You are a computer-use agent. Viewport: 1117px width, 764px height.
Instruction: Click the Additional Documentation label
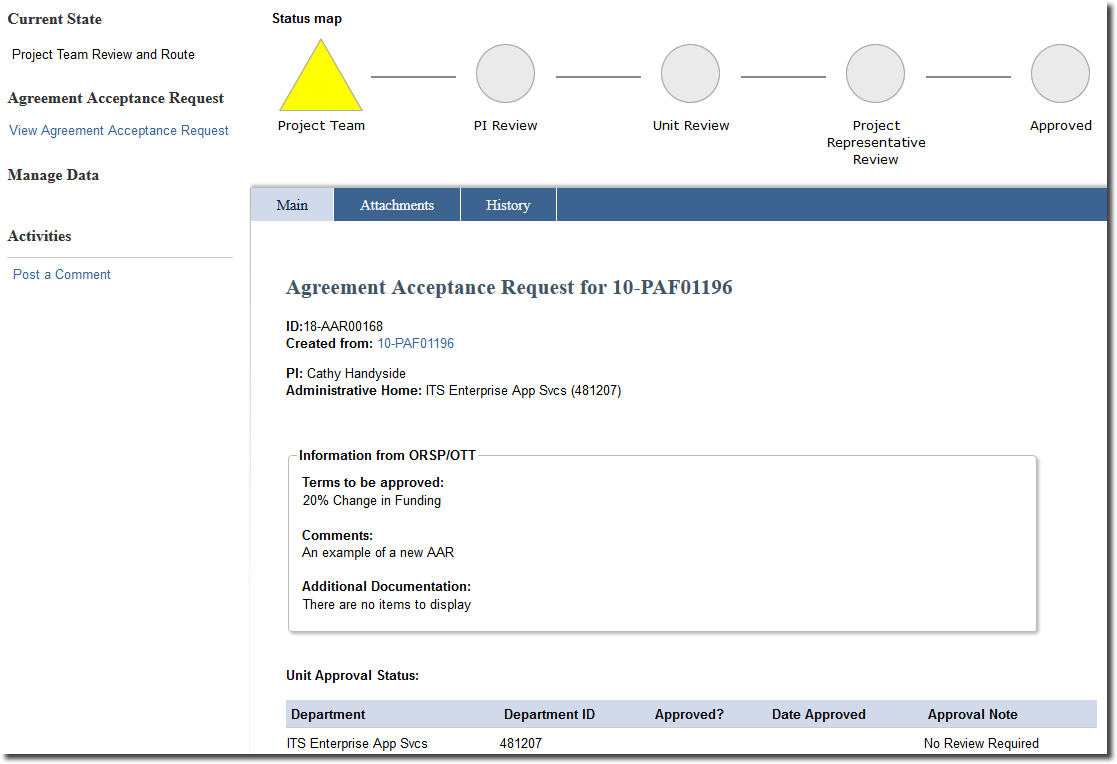pos(387,587)
